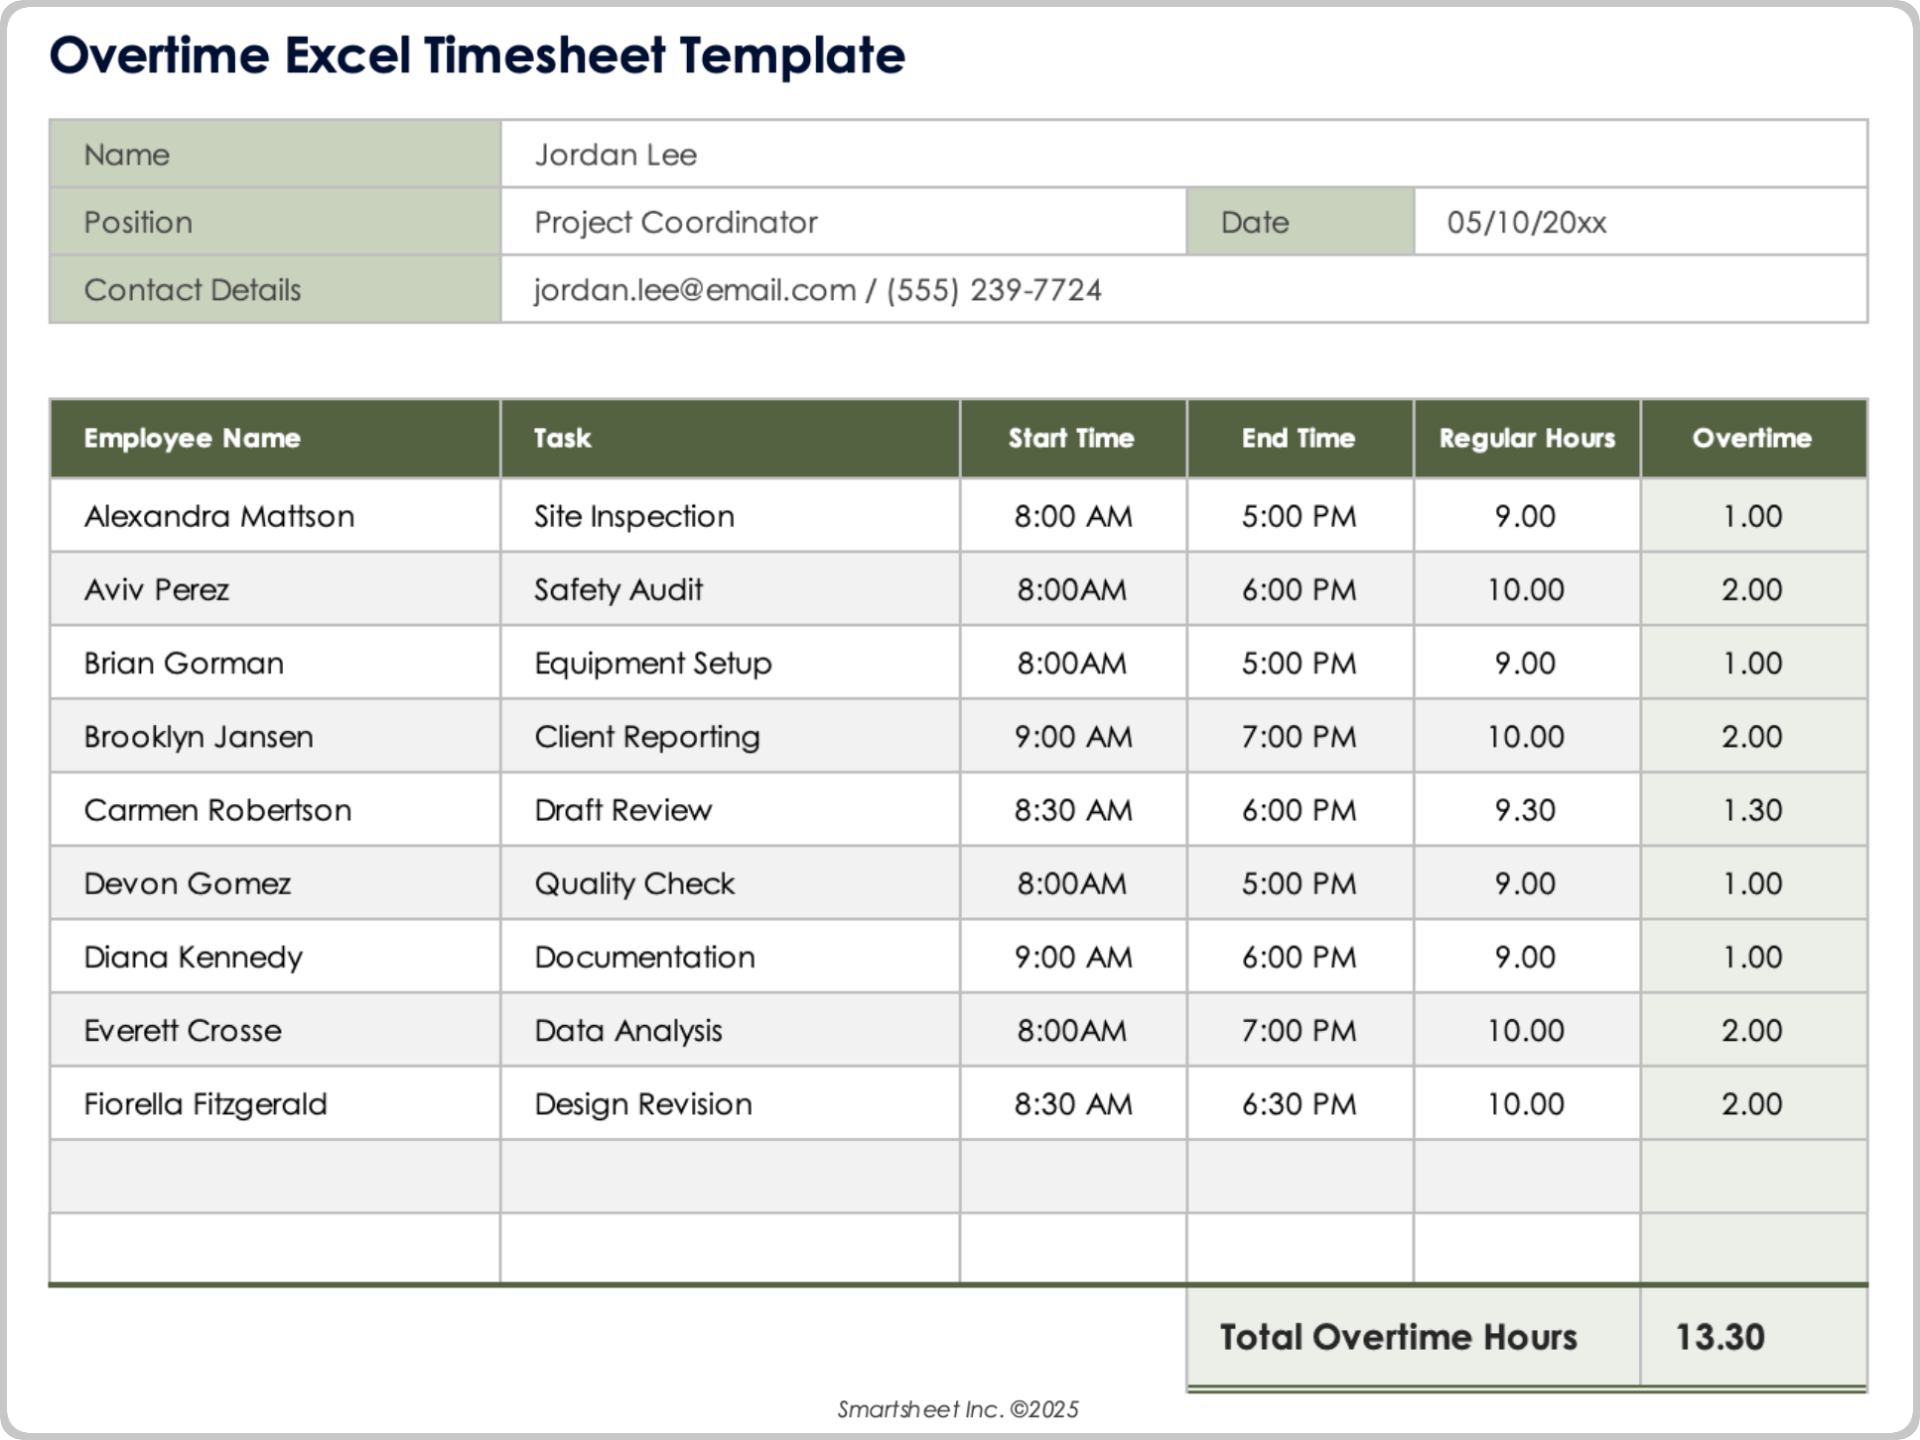The width and height of the screenshot is (1920, 1440).
Task: Select Brian Gorman's 8:00AM start time
Action: click(1071, 663)
